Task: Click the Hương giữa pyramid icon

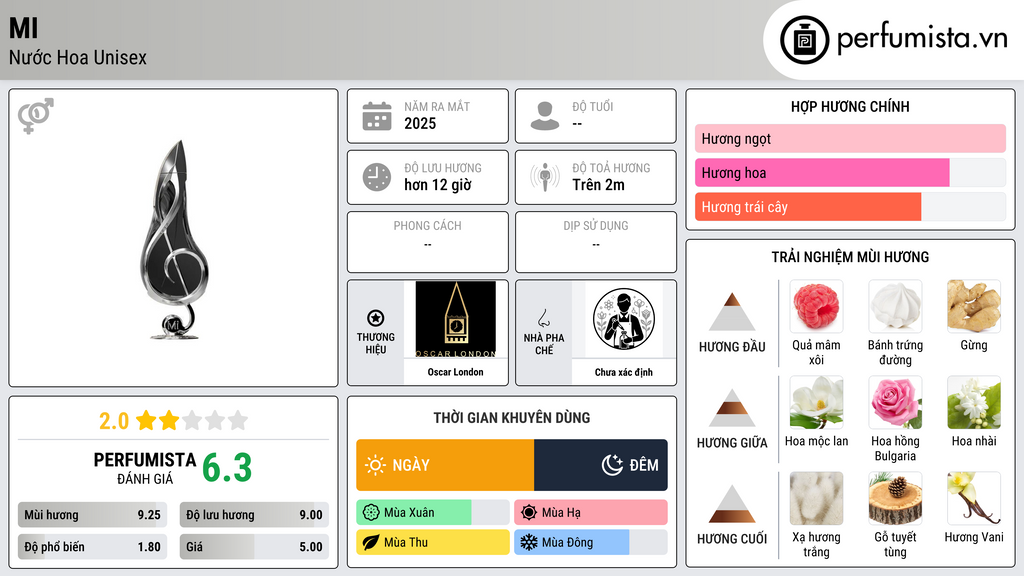Action: pos(732,408)
